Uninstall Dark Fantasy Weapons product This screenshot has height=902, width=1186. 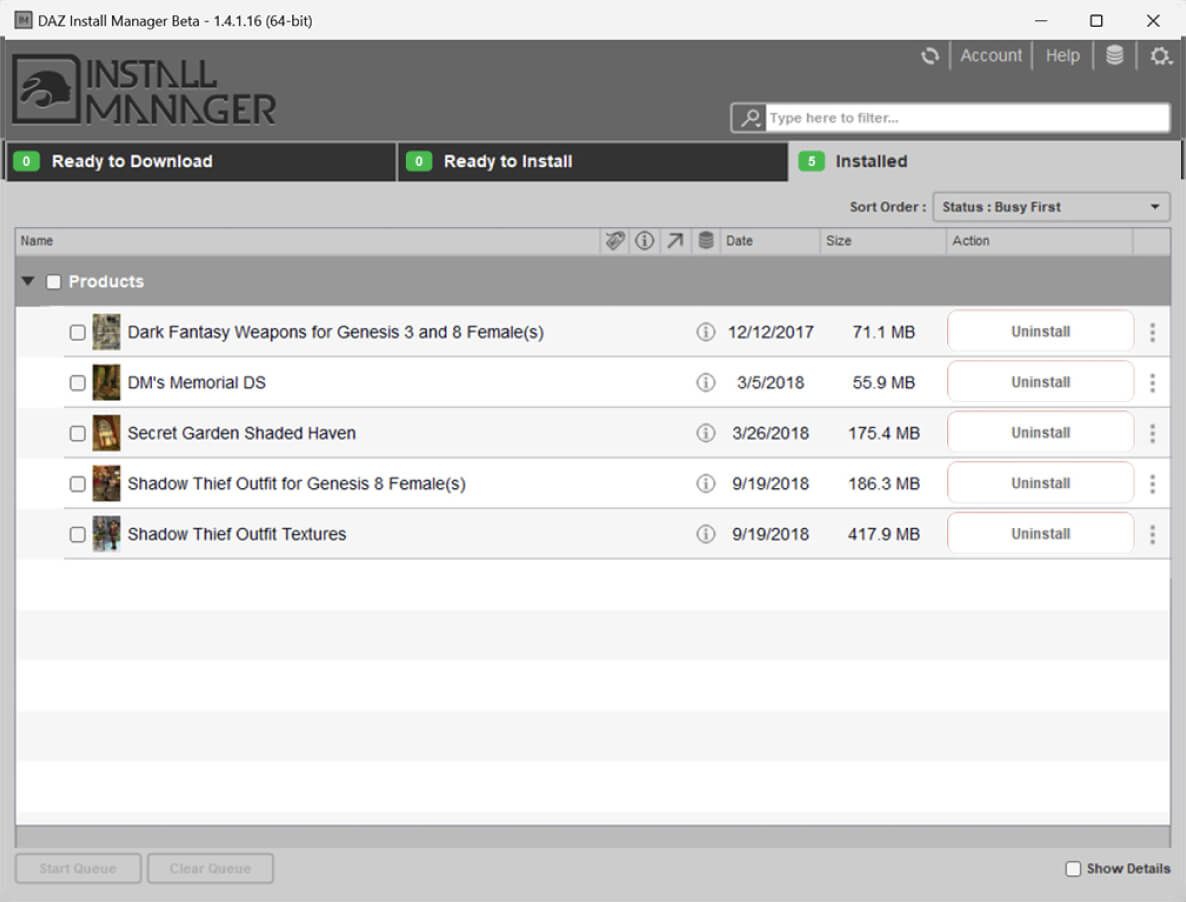(x=1041, y=331)
